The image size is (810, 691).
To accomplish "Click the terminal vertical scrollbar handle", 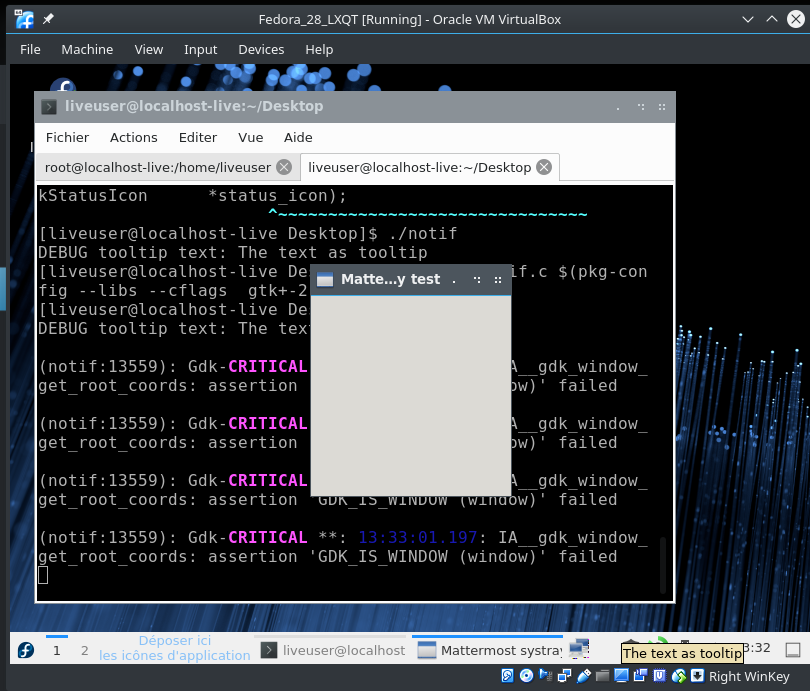I will [663, 565].
